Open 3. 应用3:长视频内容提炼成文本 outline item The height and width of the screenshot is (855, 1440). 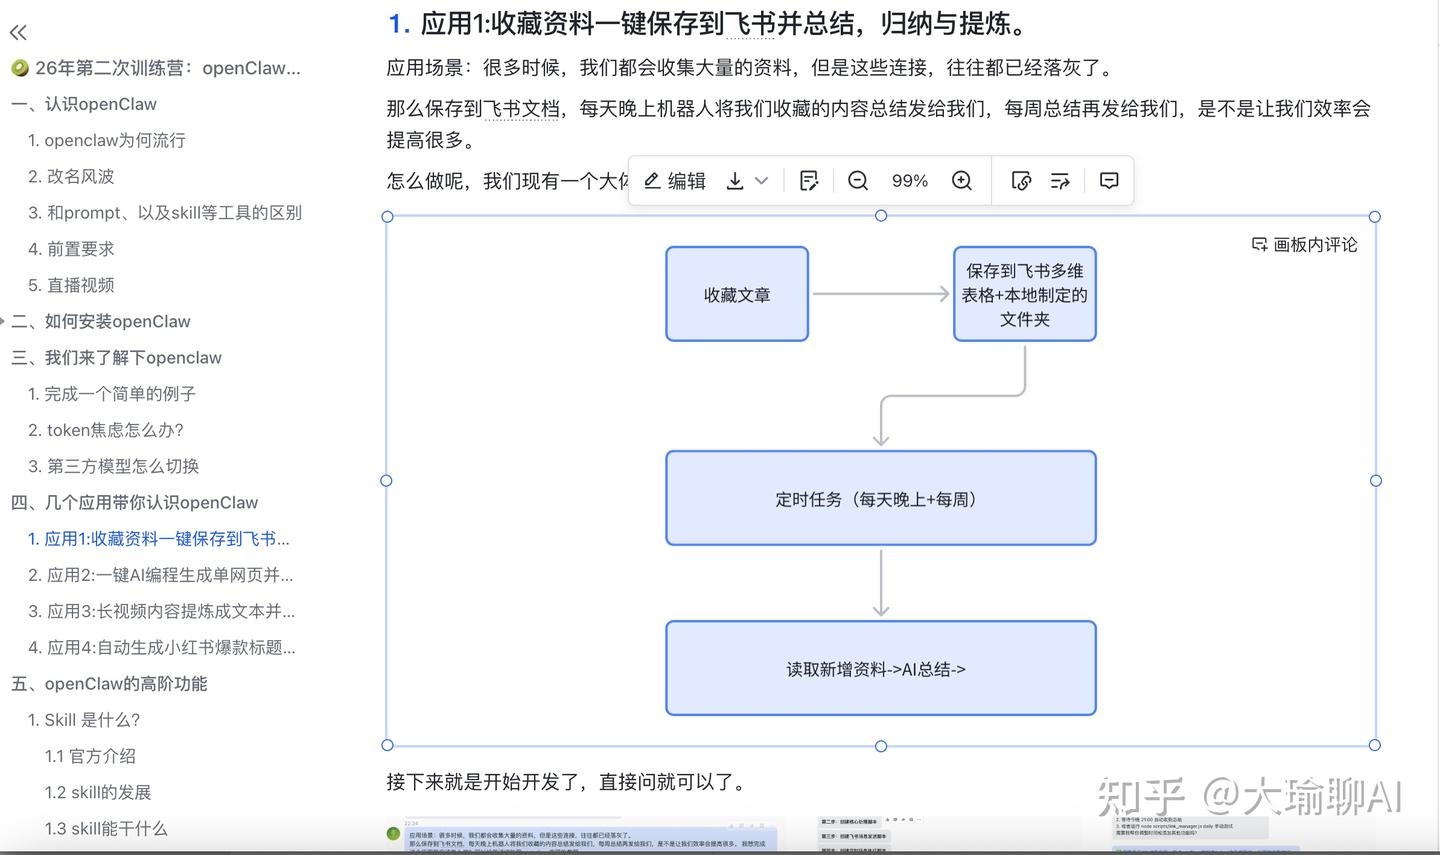coord(162,611)
